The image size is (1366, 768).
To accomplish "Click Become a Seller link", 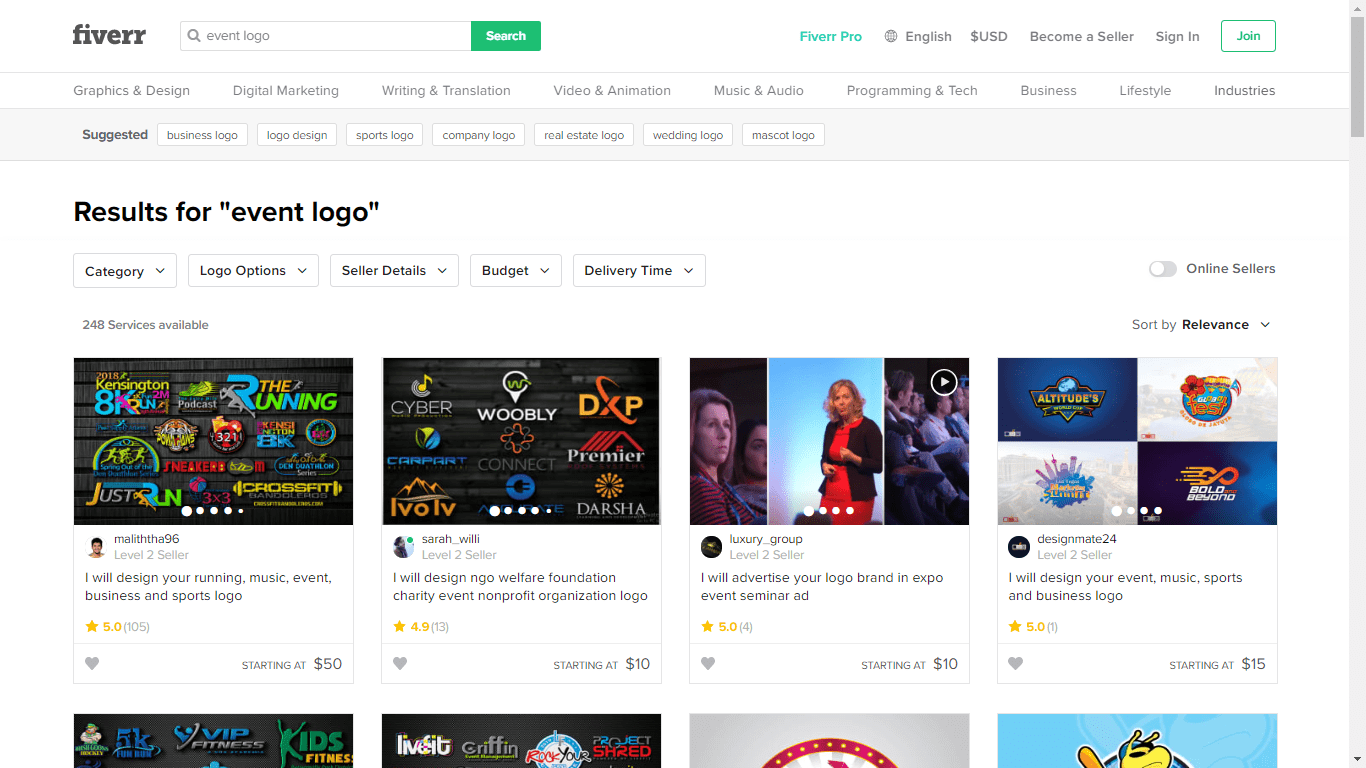I will coord(1082,36).
